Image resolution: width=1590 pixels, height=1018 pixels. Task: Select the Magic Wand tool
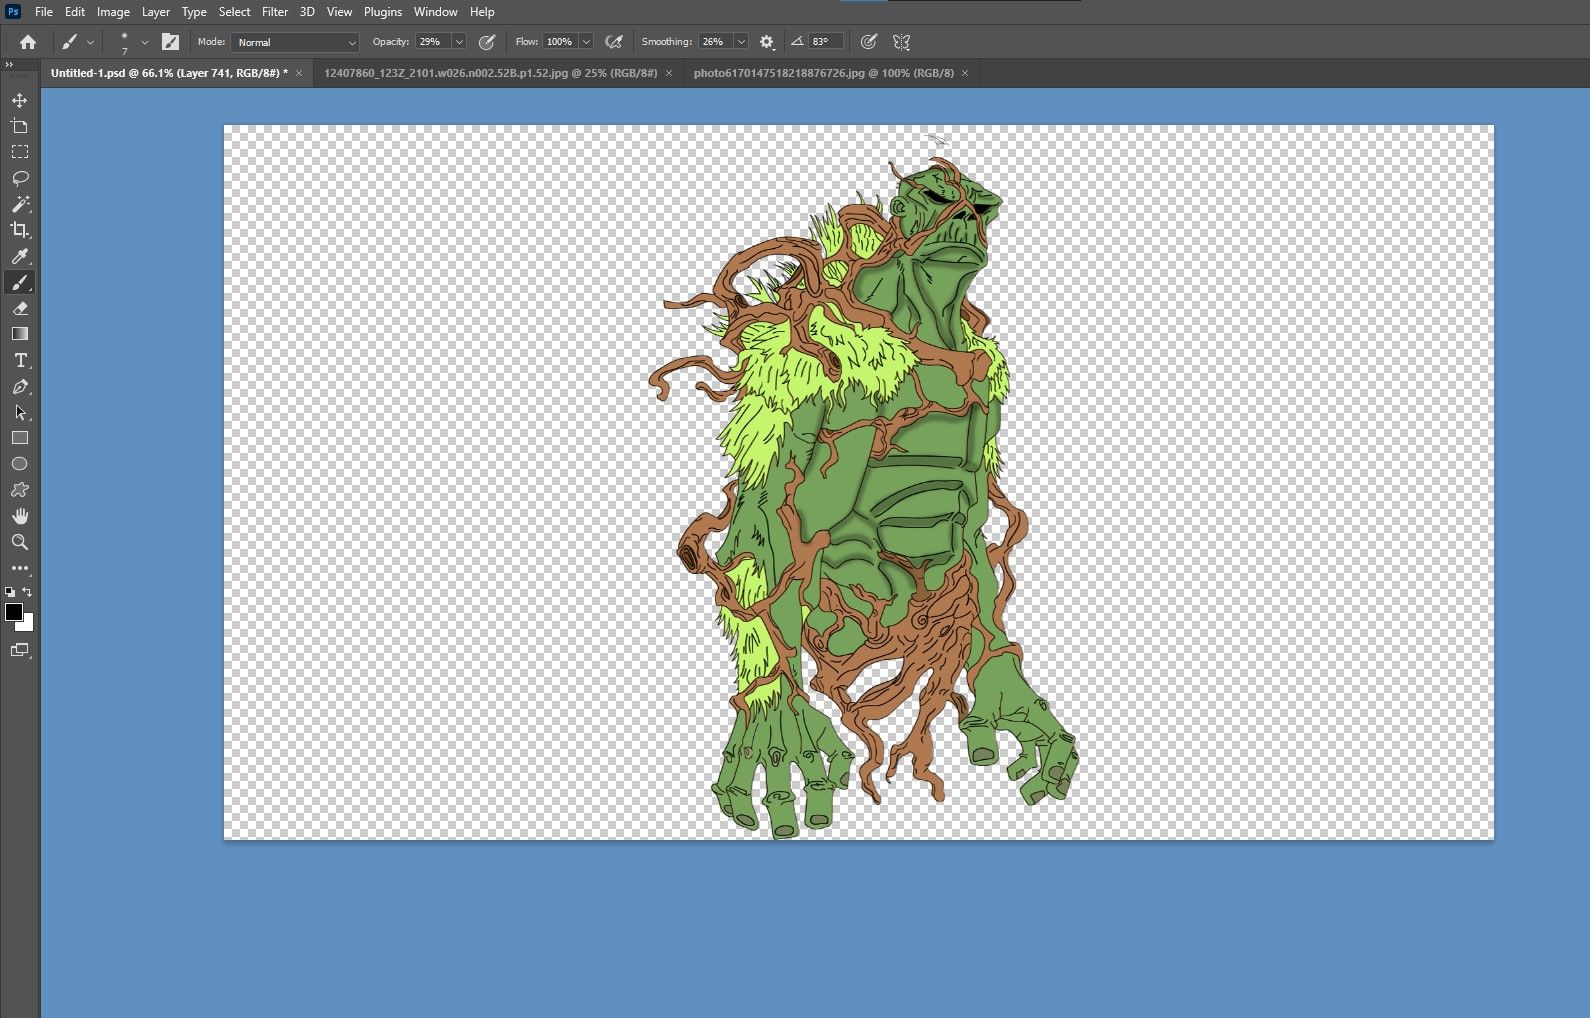pos(19,204)
